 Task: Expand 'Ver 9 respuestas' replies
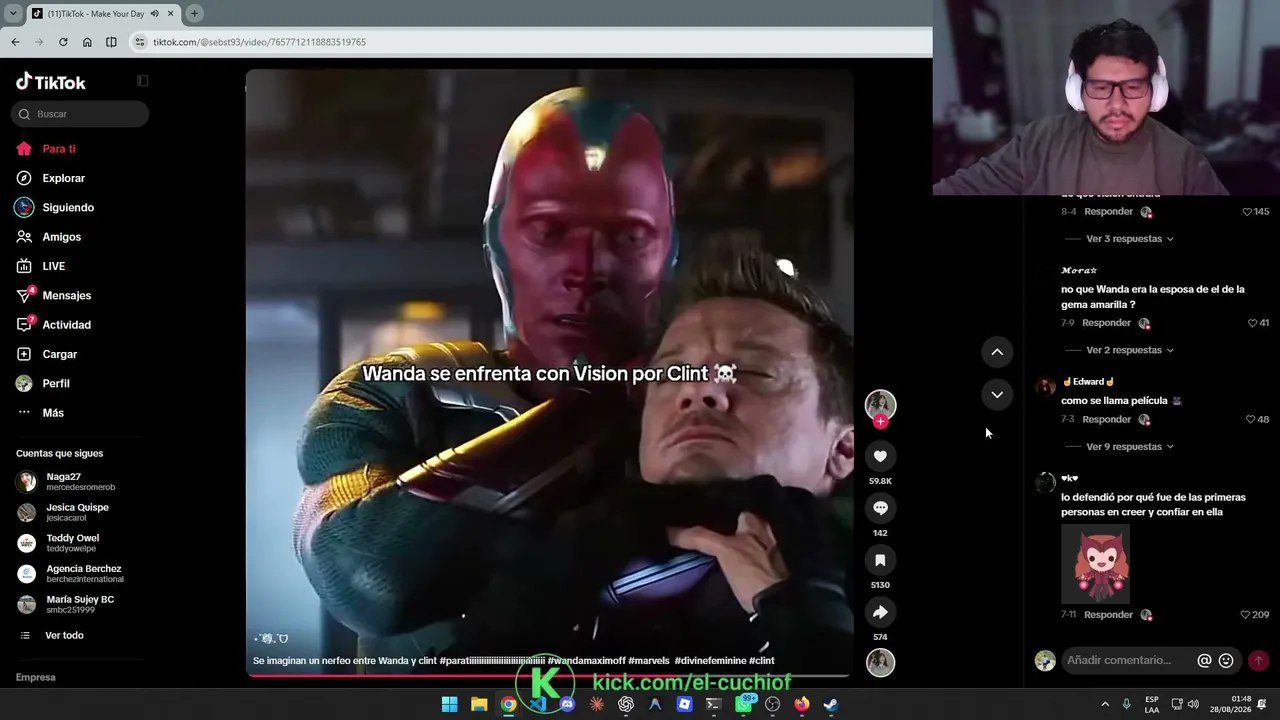pos(1129,447)
